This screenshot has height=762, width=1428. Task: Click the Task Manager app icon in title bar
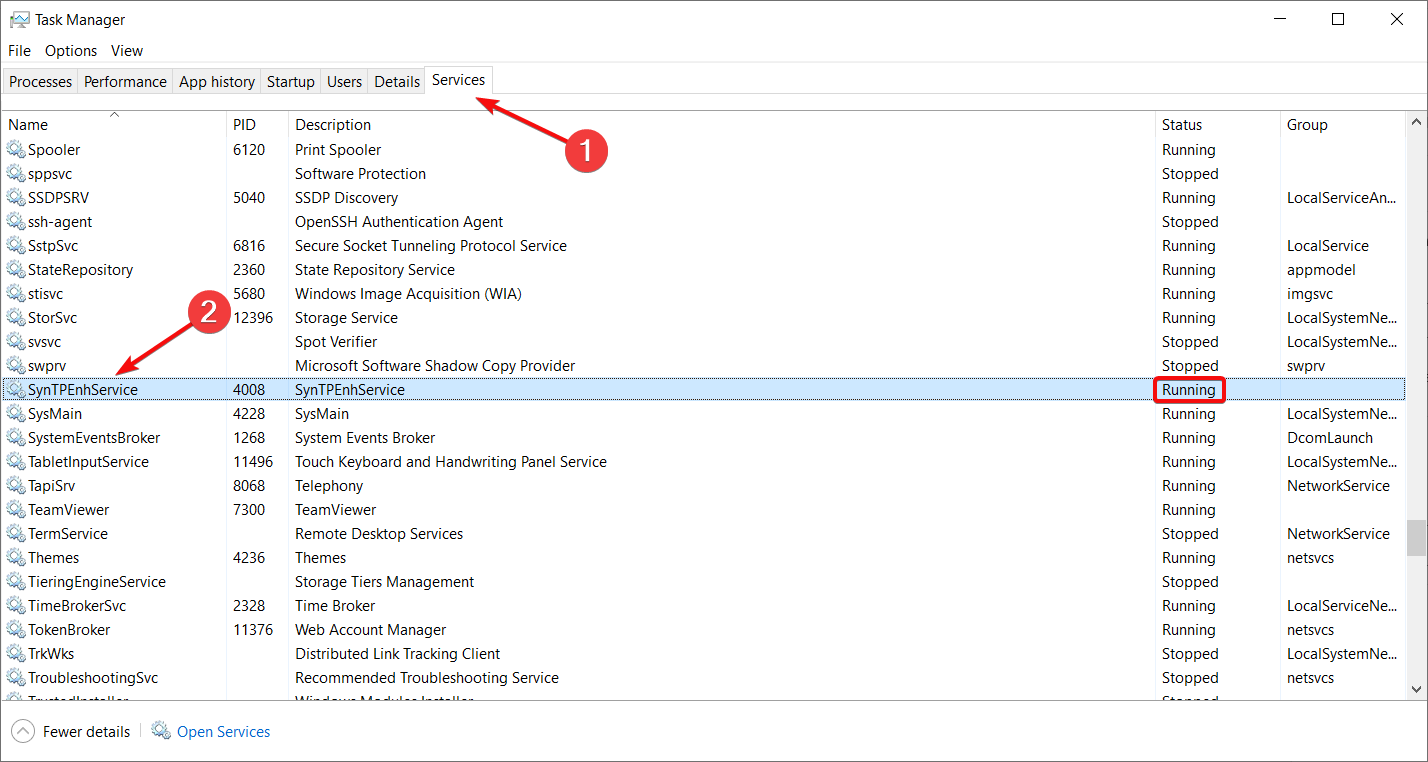tap(19, 19)
